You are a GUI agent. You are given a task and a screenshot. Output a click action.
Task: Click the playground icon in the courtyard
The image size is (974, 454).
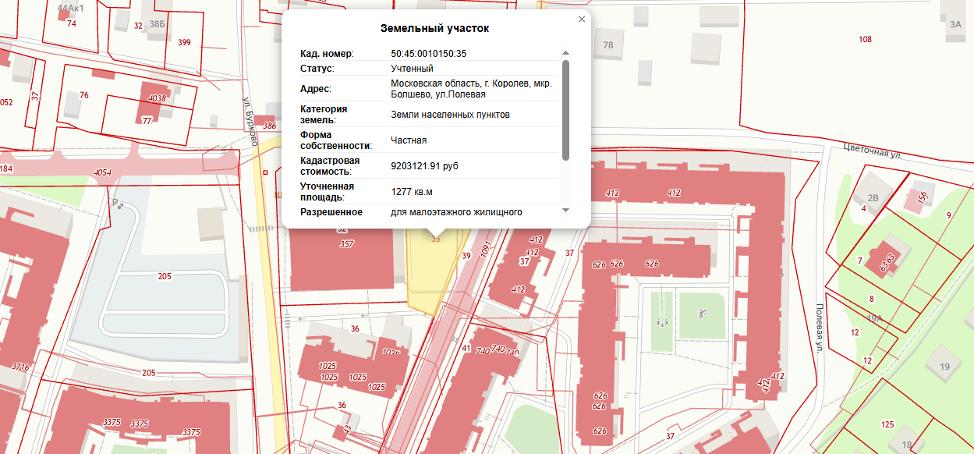660,323
